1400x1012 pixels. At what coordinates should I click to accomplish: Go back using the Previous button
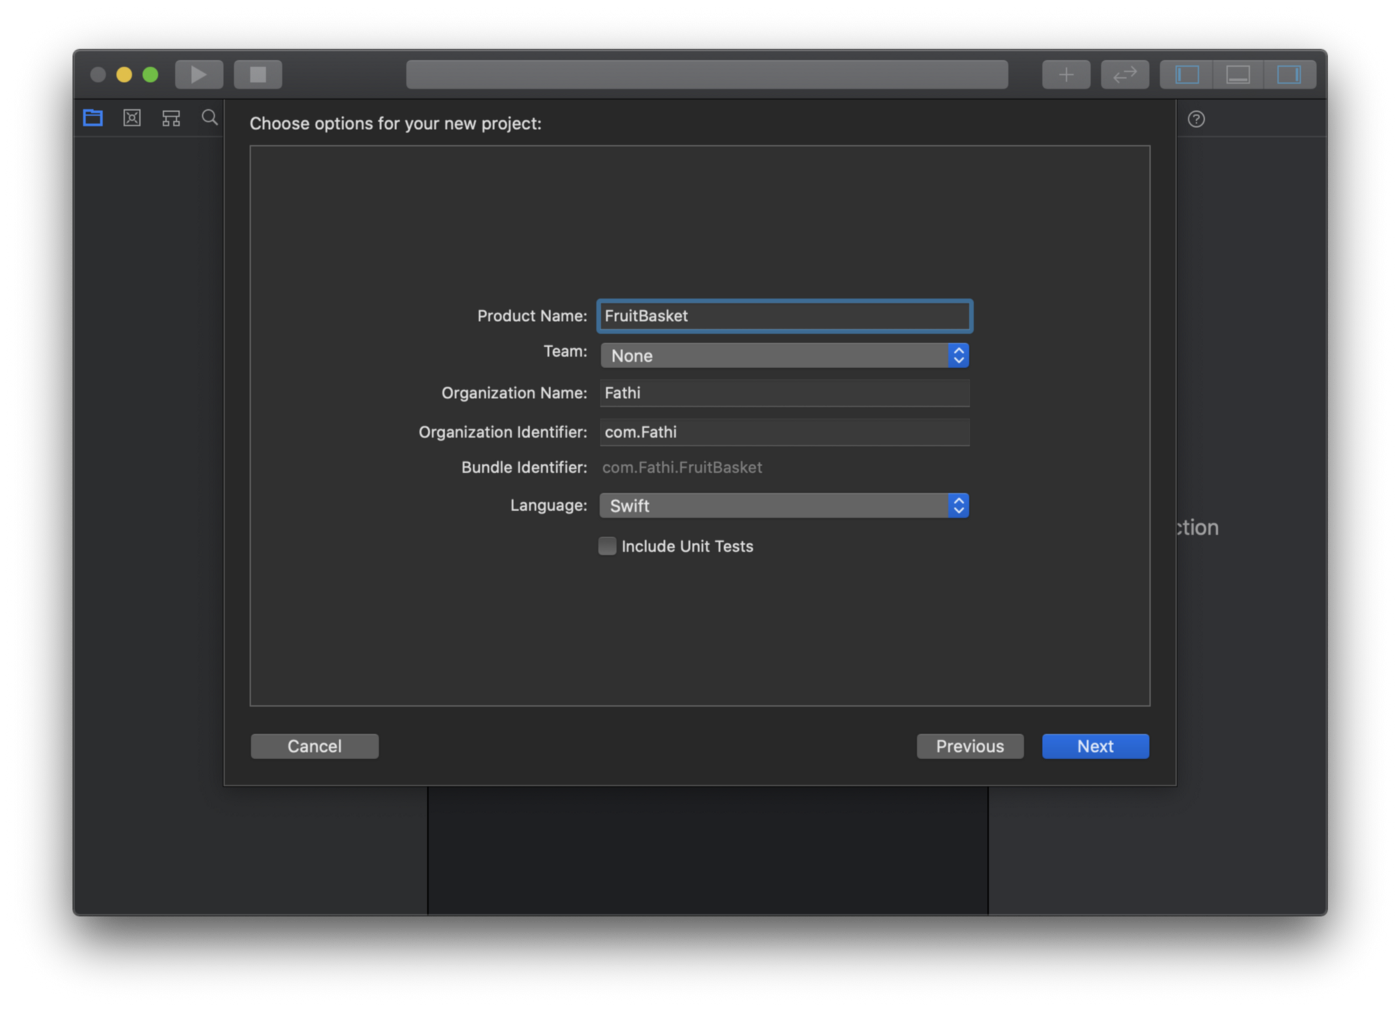(x=969, y=746)
